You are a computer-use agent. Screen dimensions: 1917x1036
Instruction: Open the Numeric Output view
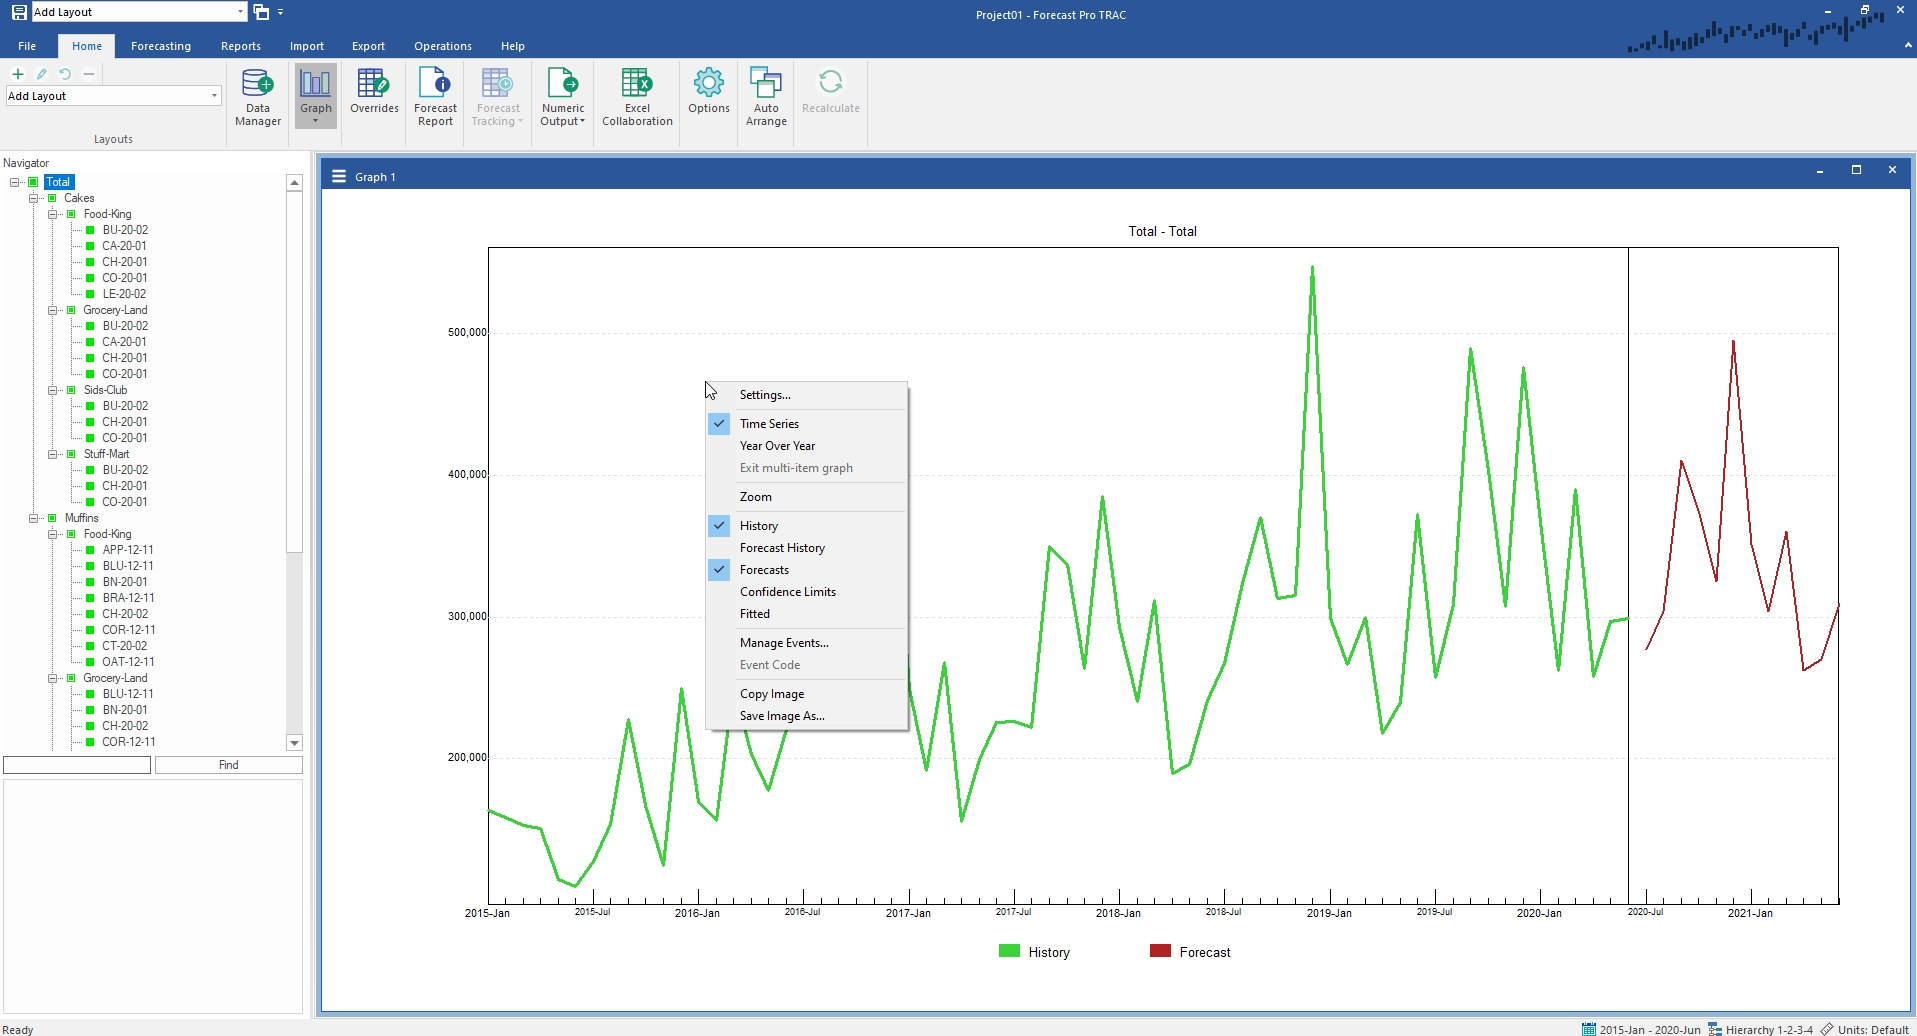click(563, 97)
